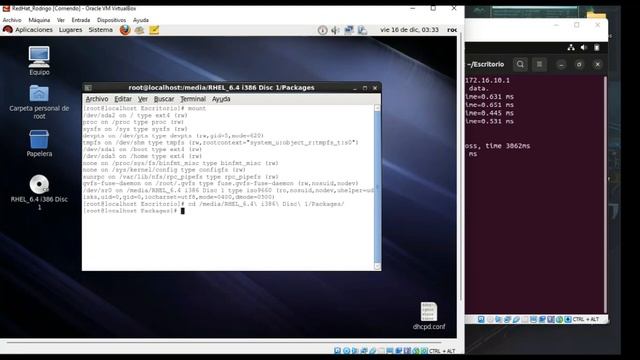This screenshot has height=360, width=640.
Task: Click the terminal prompt at the cursor line
Action: [x=134, y=211]
